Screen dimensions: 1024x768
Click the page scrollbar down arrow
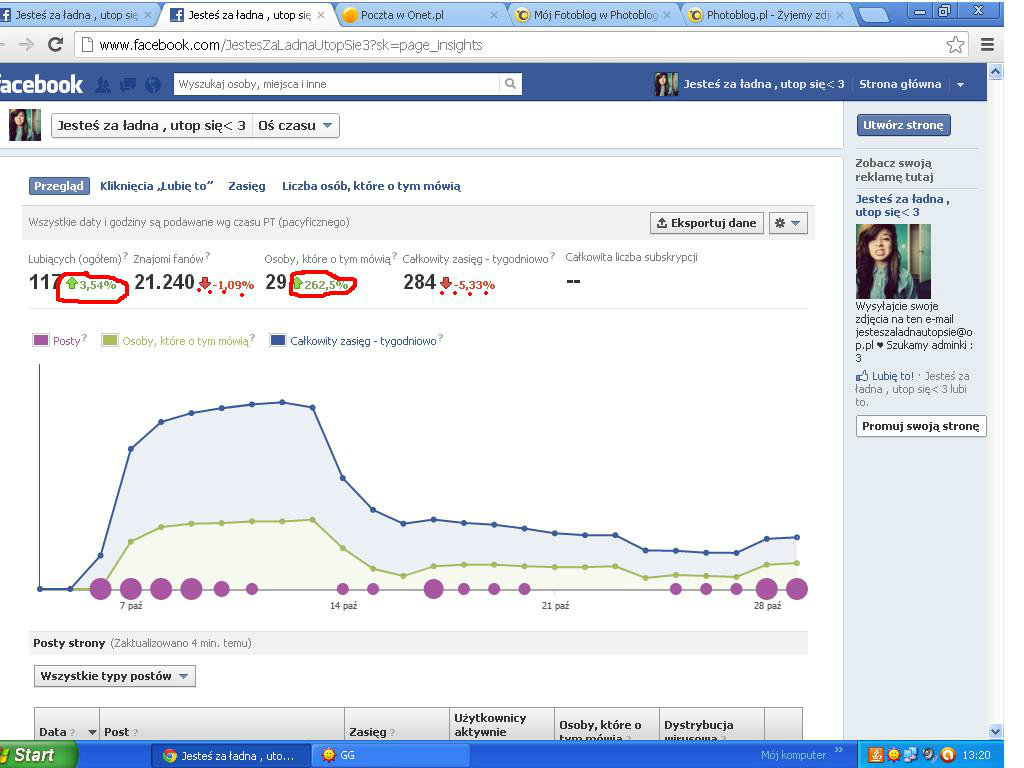[995, 731]
